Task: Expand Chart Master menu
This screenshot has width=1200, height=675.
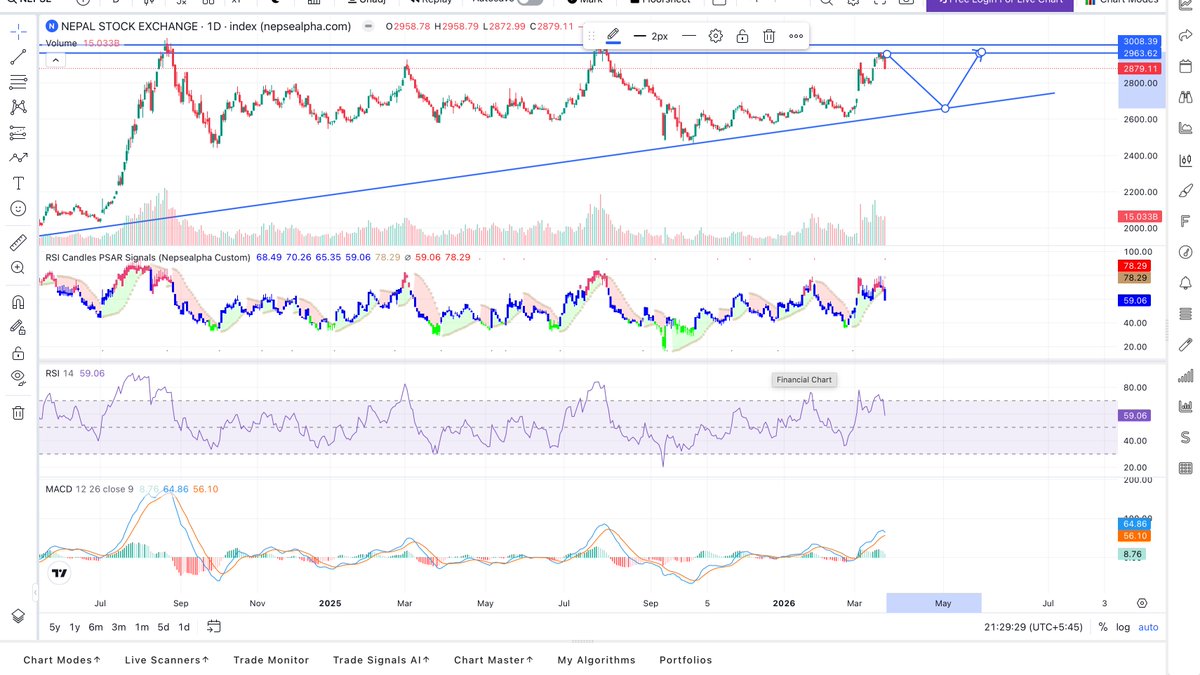Action: coord(494,660)
